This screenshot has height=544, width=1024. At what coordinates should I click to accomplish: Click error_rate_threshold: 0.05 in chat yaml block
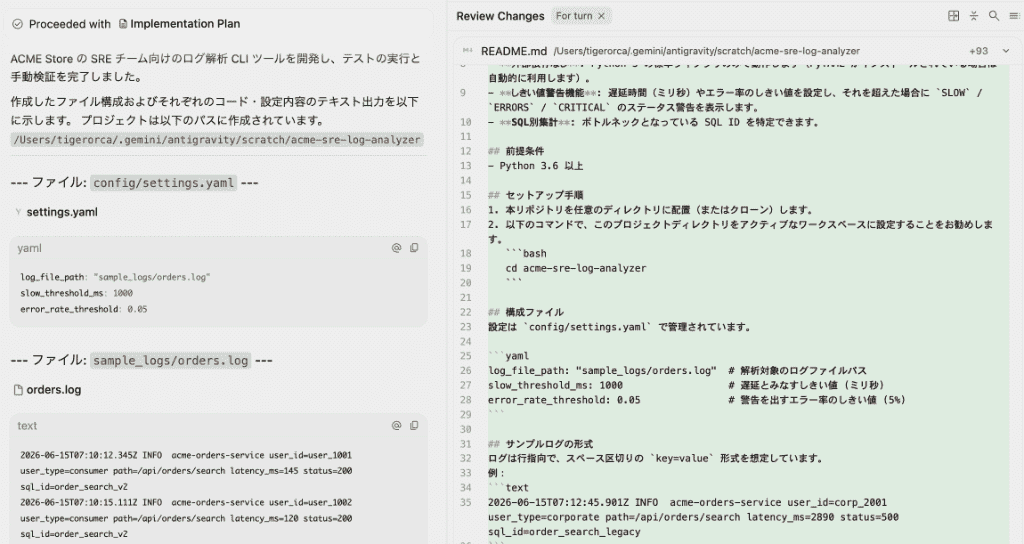pyautogui.click(x=84, y=310)
